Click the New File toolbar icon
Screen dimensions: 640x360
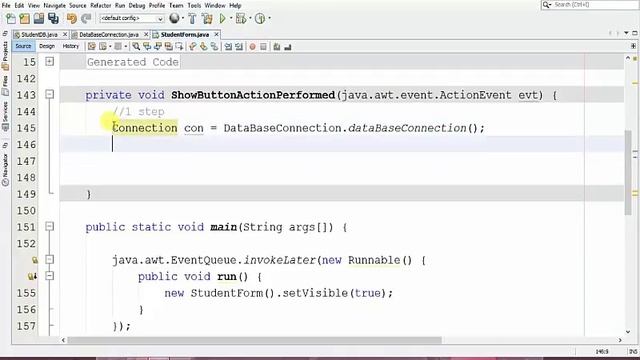pos(10,18)
